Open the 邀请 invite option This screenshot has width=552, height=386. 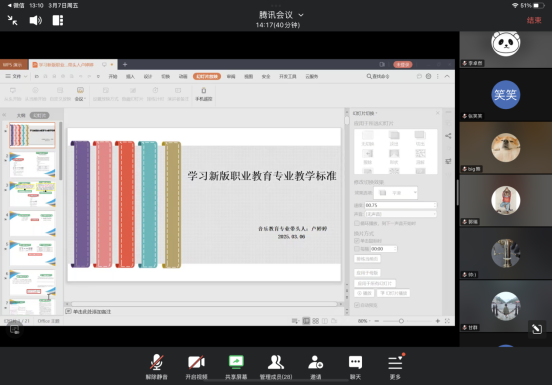coord(315,367)
